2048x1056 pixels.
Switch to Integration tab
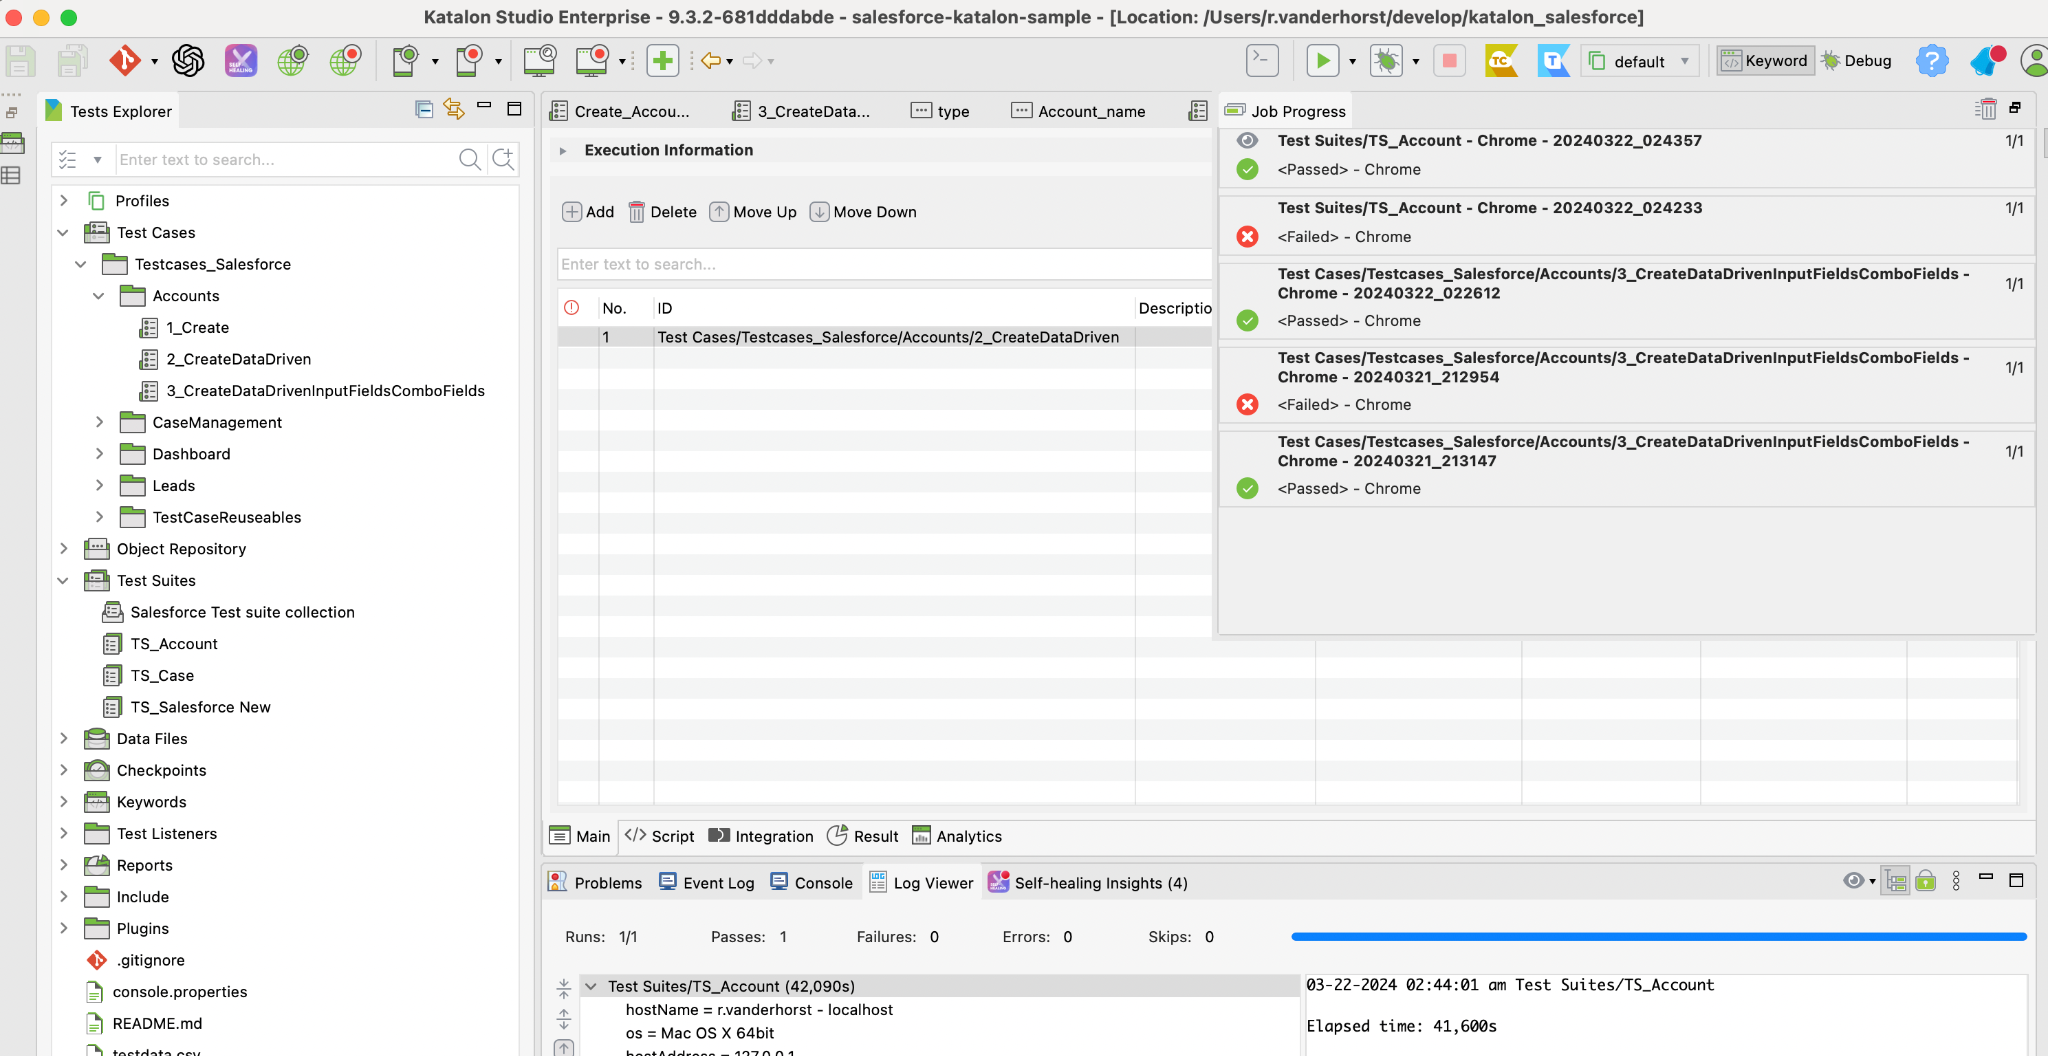[x=761, y=836]
